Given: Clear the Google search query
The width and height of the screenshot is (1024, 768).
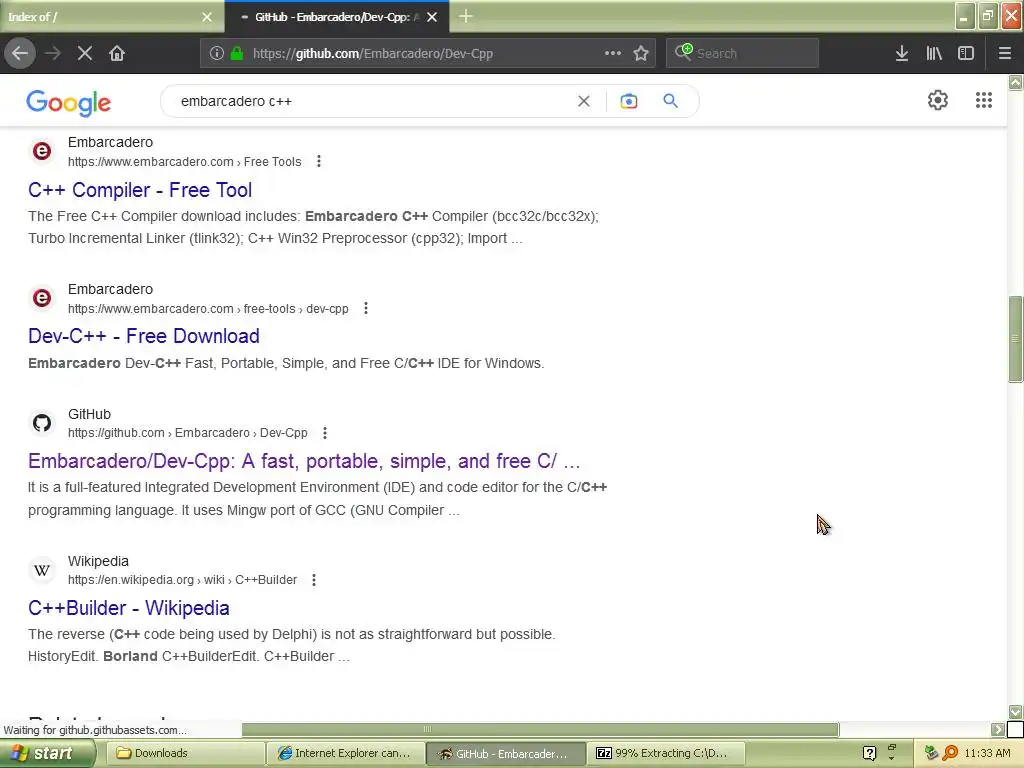Looking at the screenshot, I should (x=584, y=101).
